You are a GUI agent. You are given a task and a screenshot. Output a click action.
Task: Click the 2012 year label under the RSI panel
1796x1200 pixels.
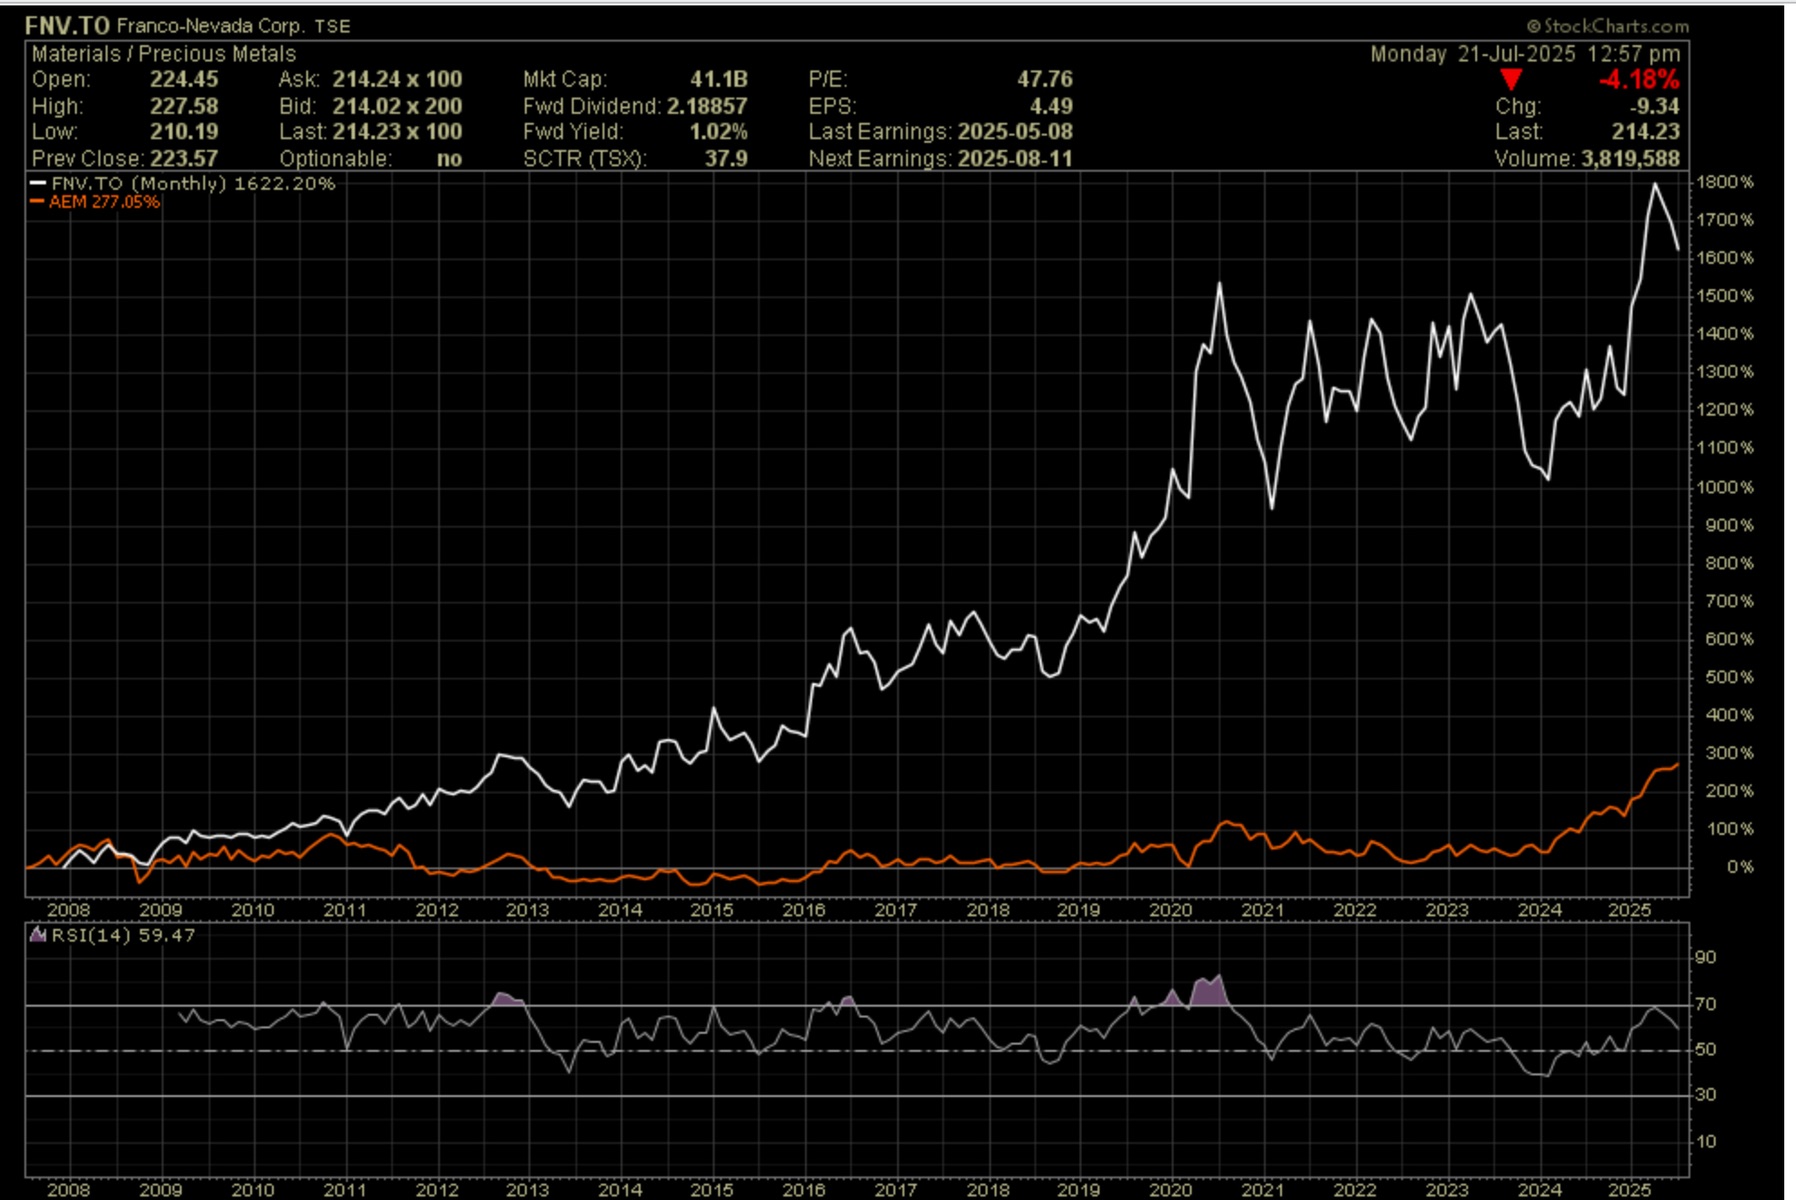point(437,1190)
